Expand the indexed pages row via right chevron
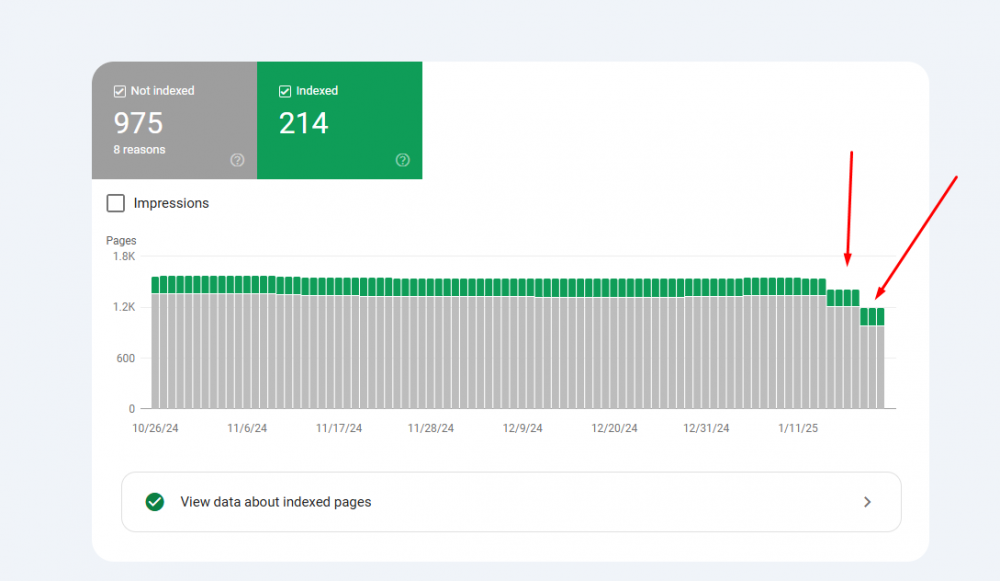The height and width of the screenshot is (581, 1000). [867, 502]
